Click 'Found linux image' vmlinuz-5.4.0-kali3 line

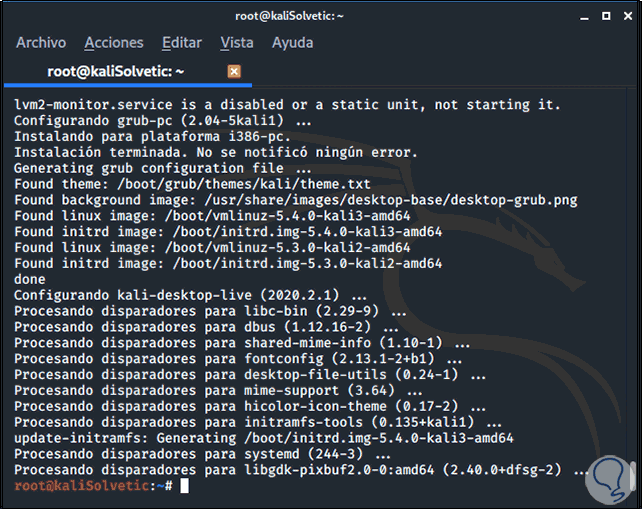(212, 216)
